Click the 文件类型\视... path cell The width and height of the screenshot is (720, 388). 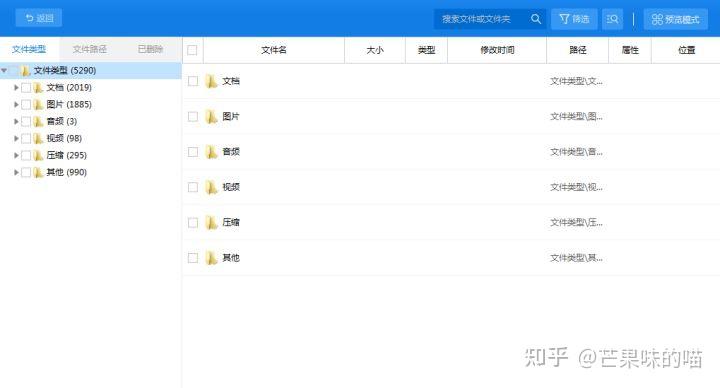click(x=576, y=187)
